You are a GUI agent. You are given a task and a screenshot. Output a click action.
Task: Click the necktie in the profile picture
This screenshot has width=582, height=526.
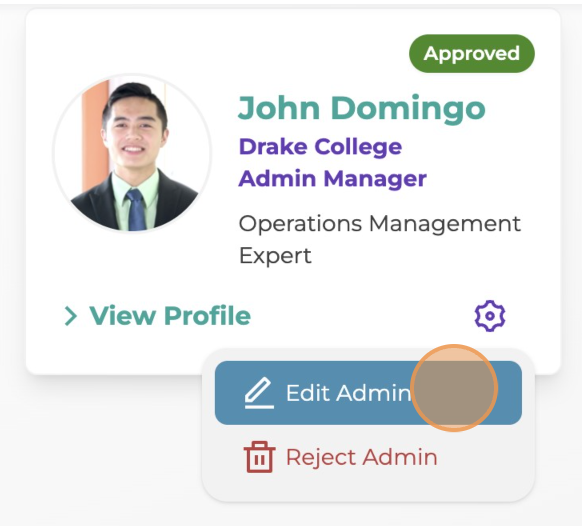136,210
